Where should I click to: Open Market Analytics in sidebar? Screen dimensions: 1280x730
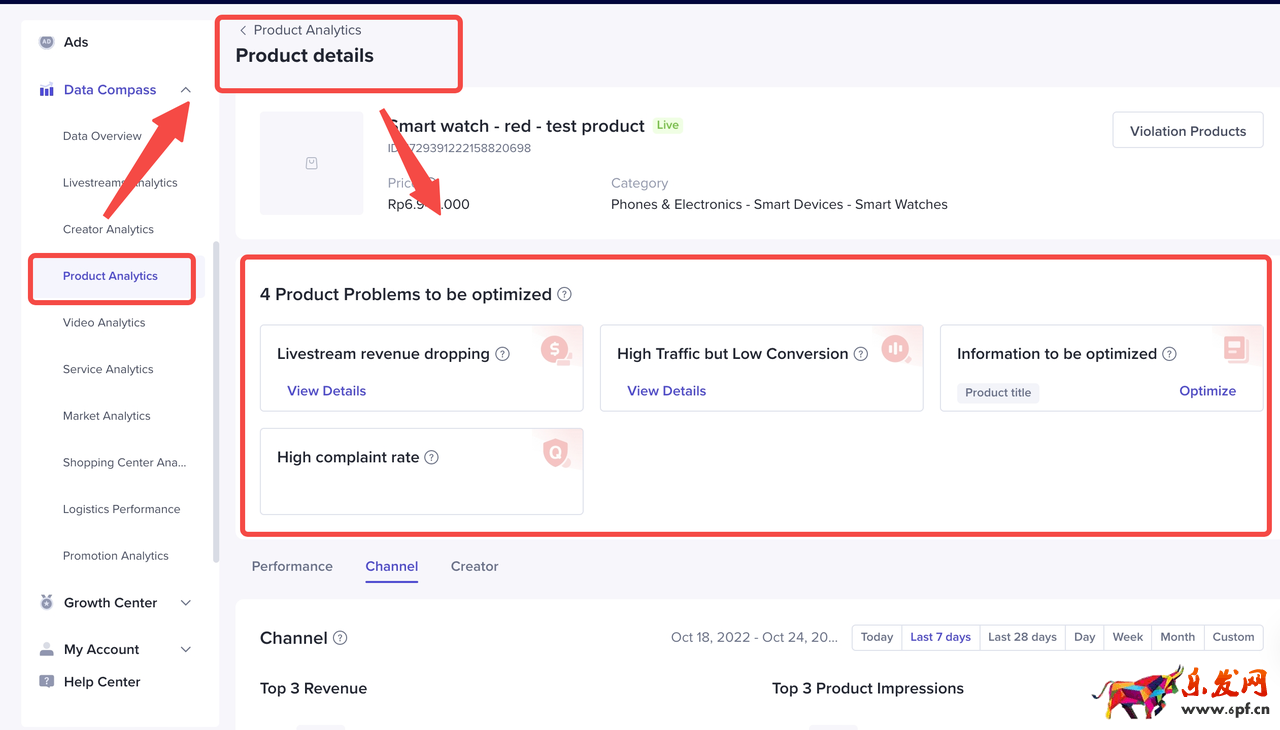(x=107, y=416)
